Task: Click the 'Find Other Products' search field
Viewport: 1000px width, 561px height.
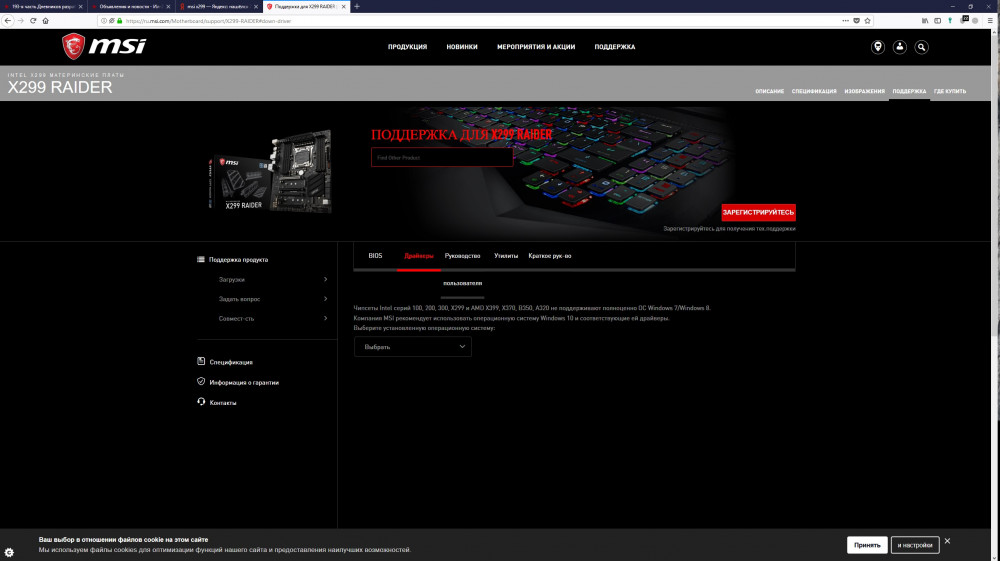Action: tap(441, 157)
